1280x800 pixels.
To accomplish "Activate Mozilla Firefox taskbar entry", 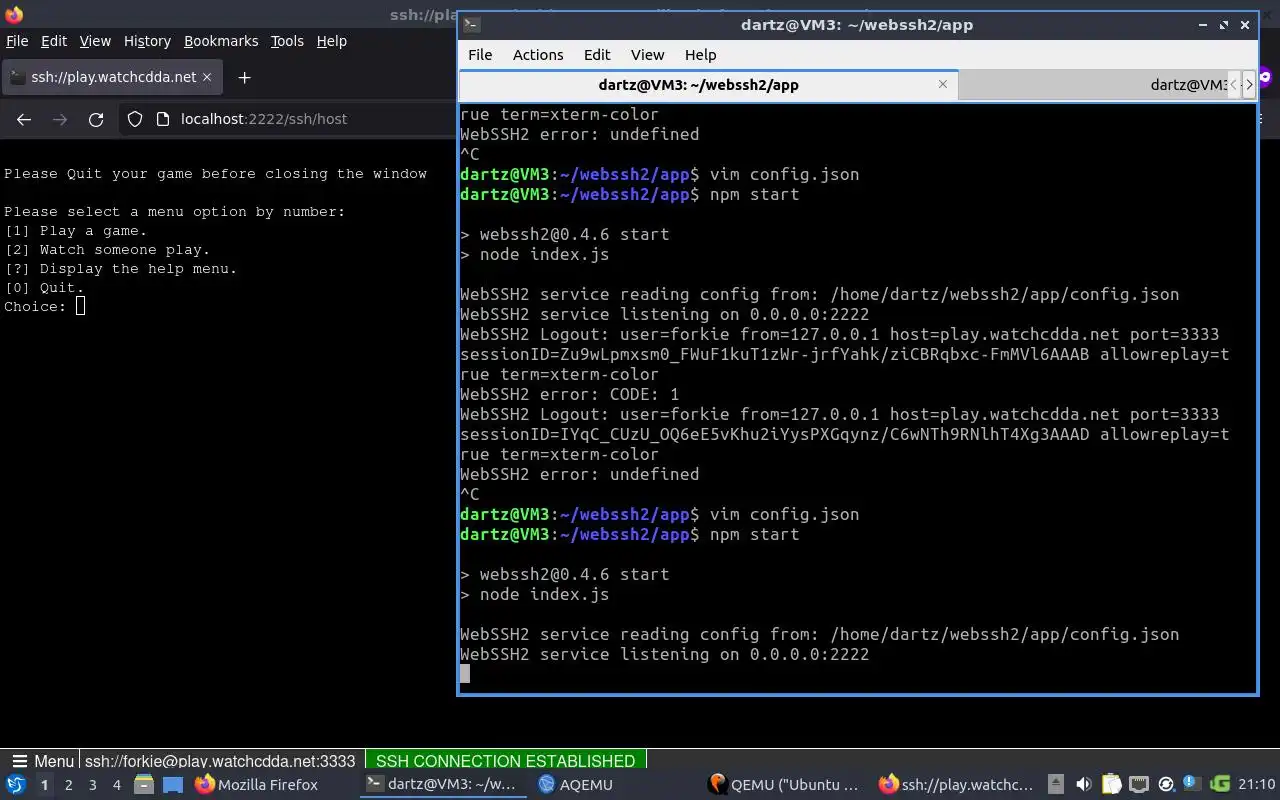I will tap(257, 785).
